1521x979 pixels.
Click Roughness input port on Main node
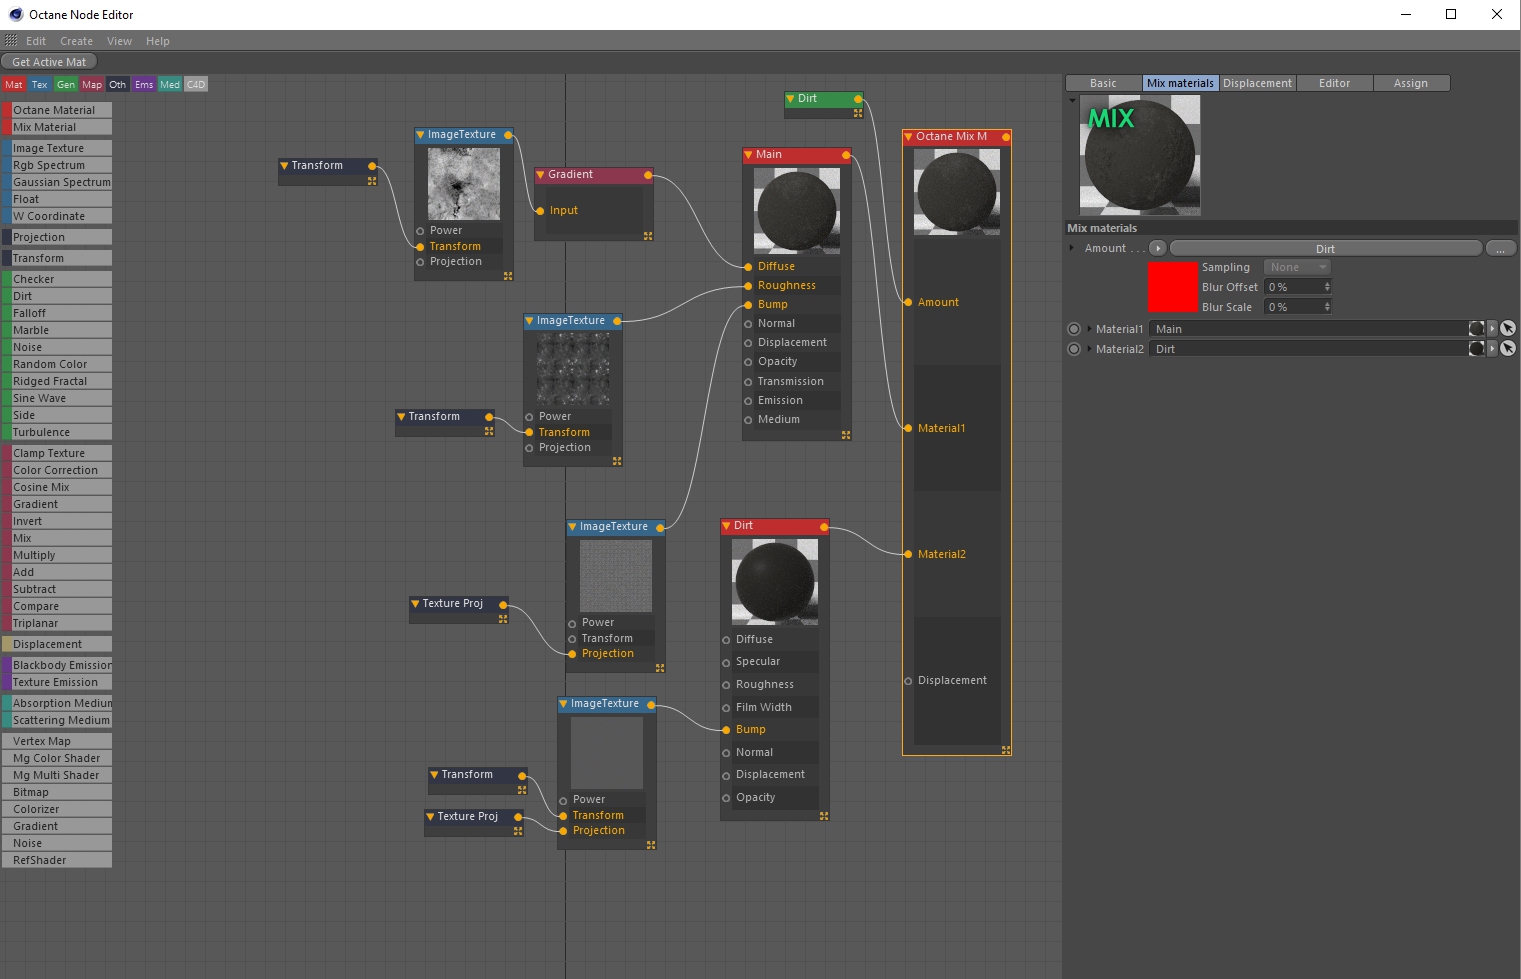[x=748, y=286]
